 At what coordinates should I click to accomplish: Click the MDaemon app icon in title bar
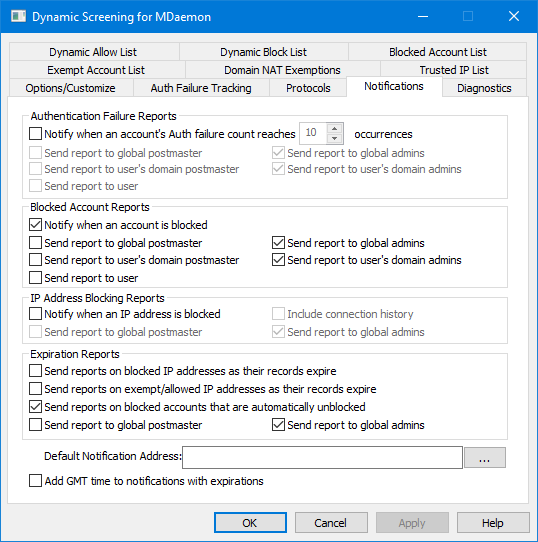[x=18, y=16]
